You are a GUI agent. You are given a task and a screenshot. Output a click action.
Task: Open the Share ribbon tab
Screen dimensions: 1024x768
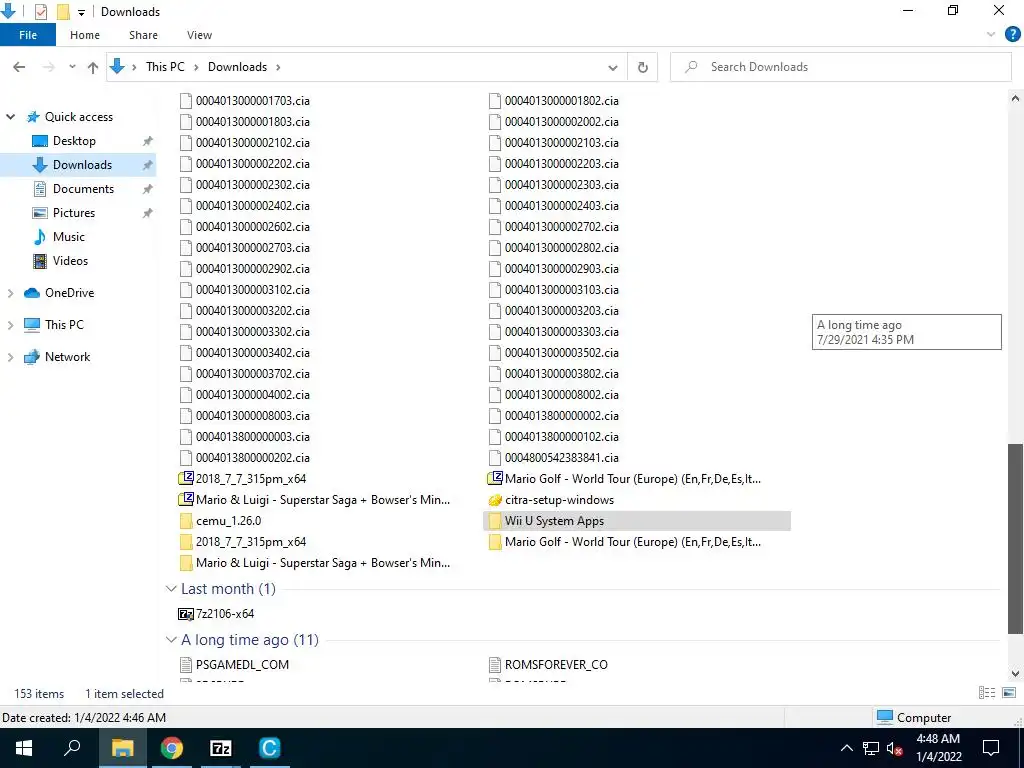(143, 35)
